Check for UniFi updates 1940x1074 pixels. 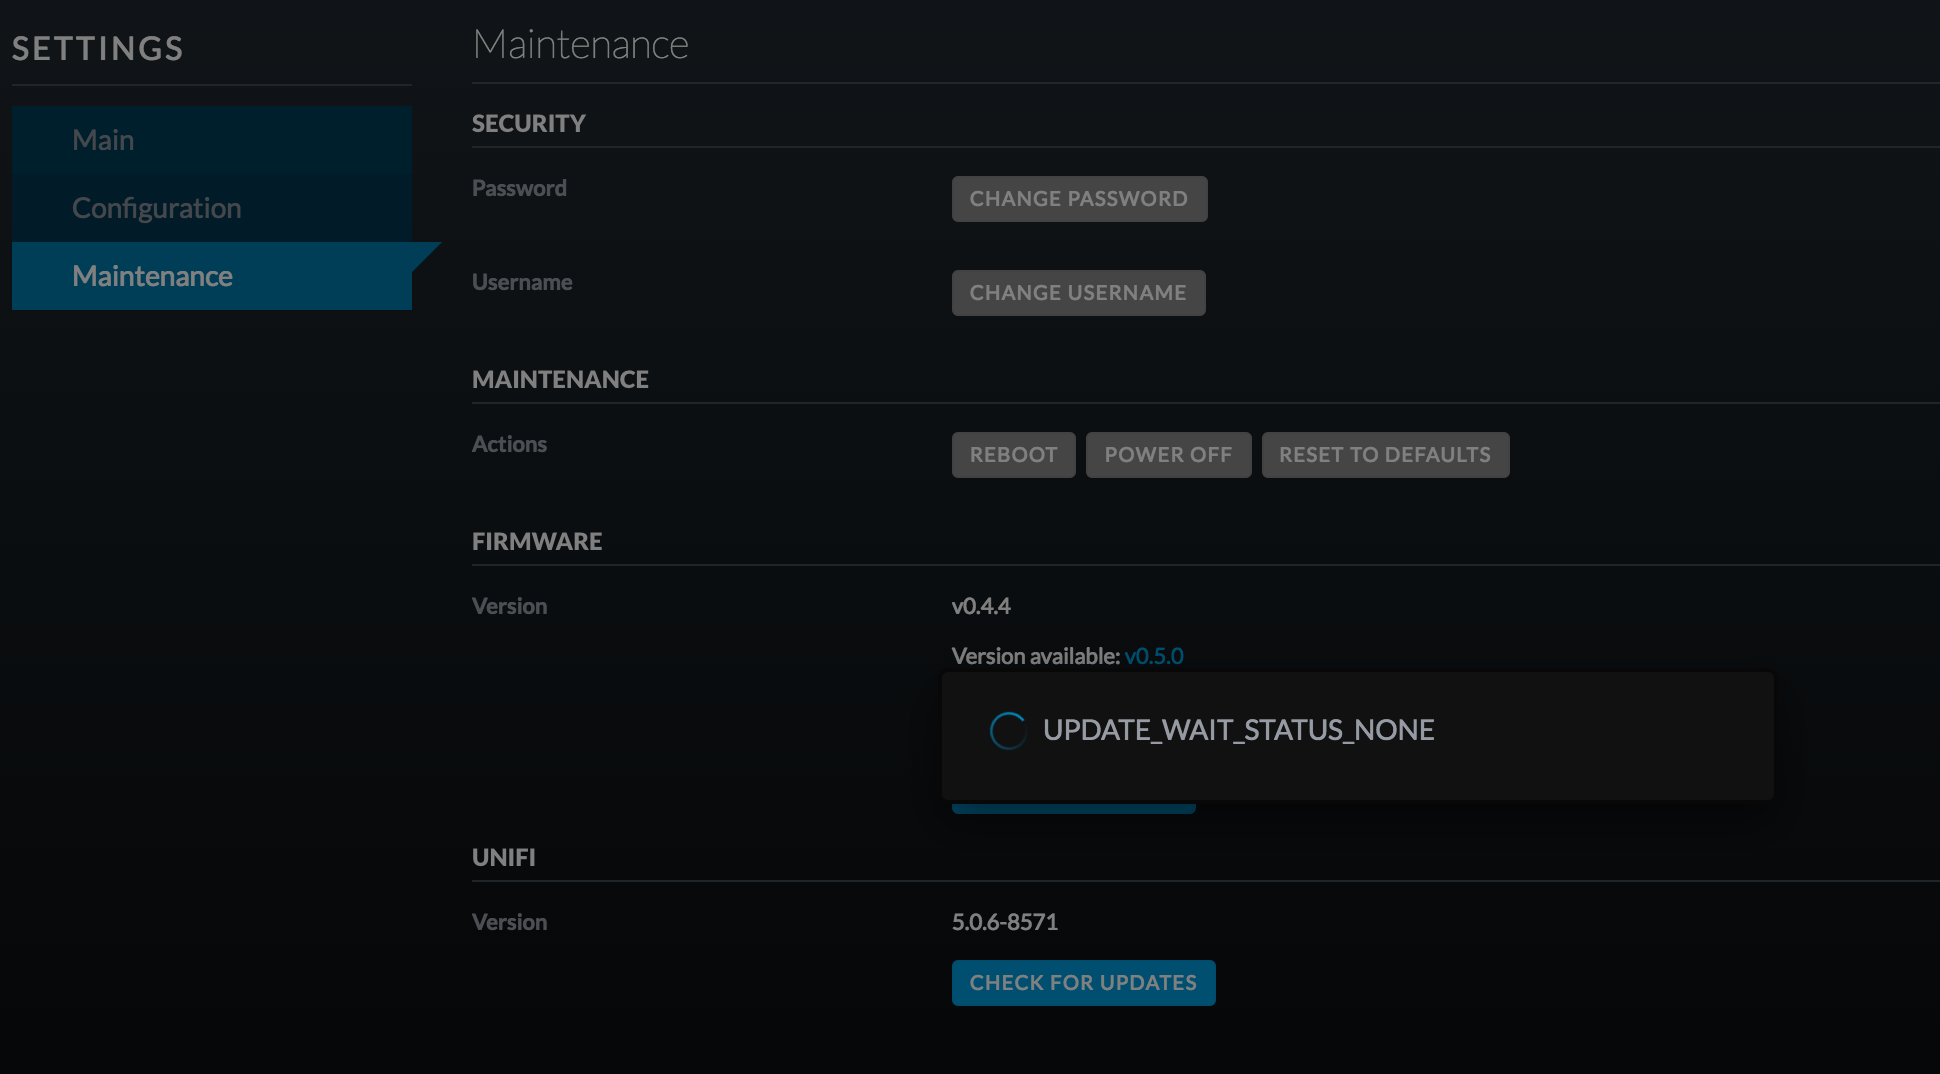[1083, 983]
